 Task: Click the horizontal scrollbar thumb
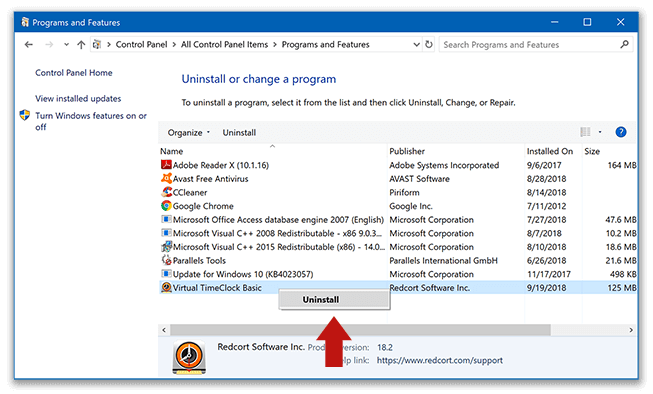[x=360, y=330]
